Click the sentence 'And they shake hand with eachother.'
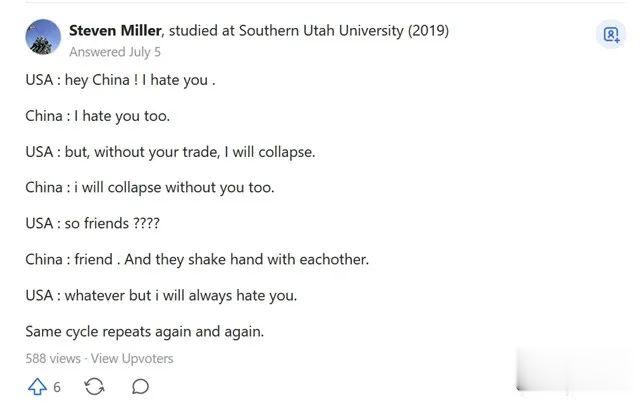Screen dimensions: 640x409 tap(247, 259)
